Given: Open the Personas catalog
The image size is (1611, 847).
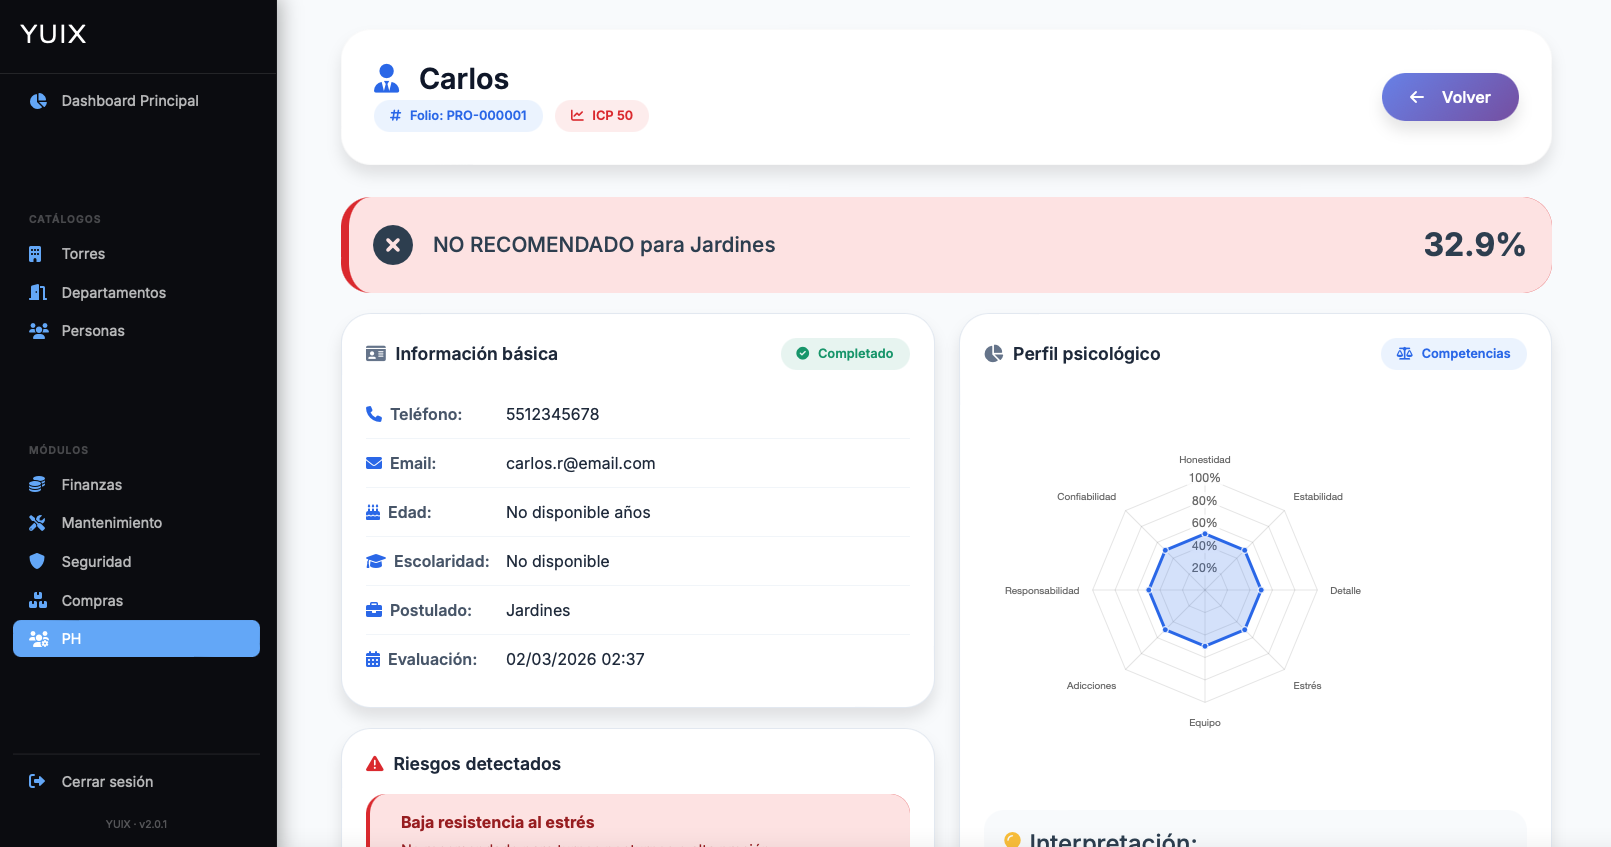Looking at the screenshot, I should pyautogui.click(x=93, y=331).
